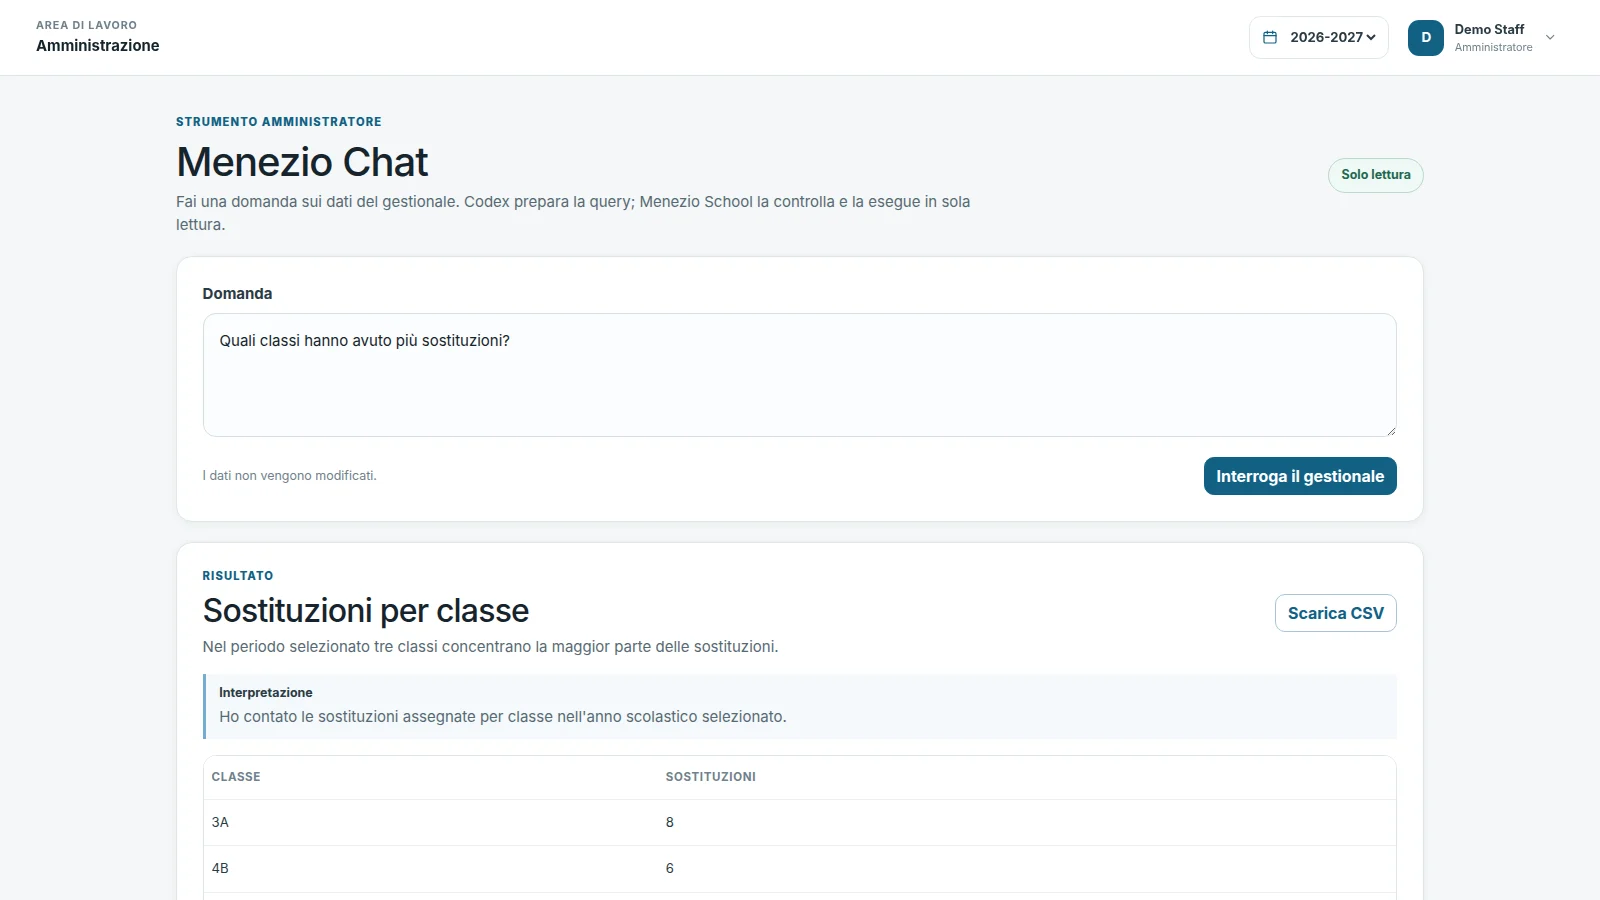Click the value 6 in the 4B row

coord(670,868)
